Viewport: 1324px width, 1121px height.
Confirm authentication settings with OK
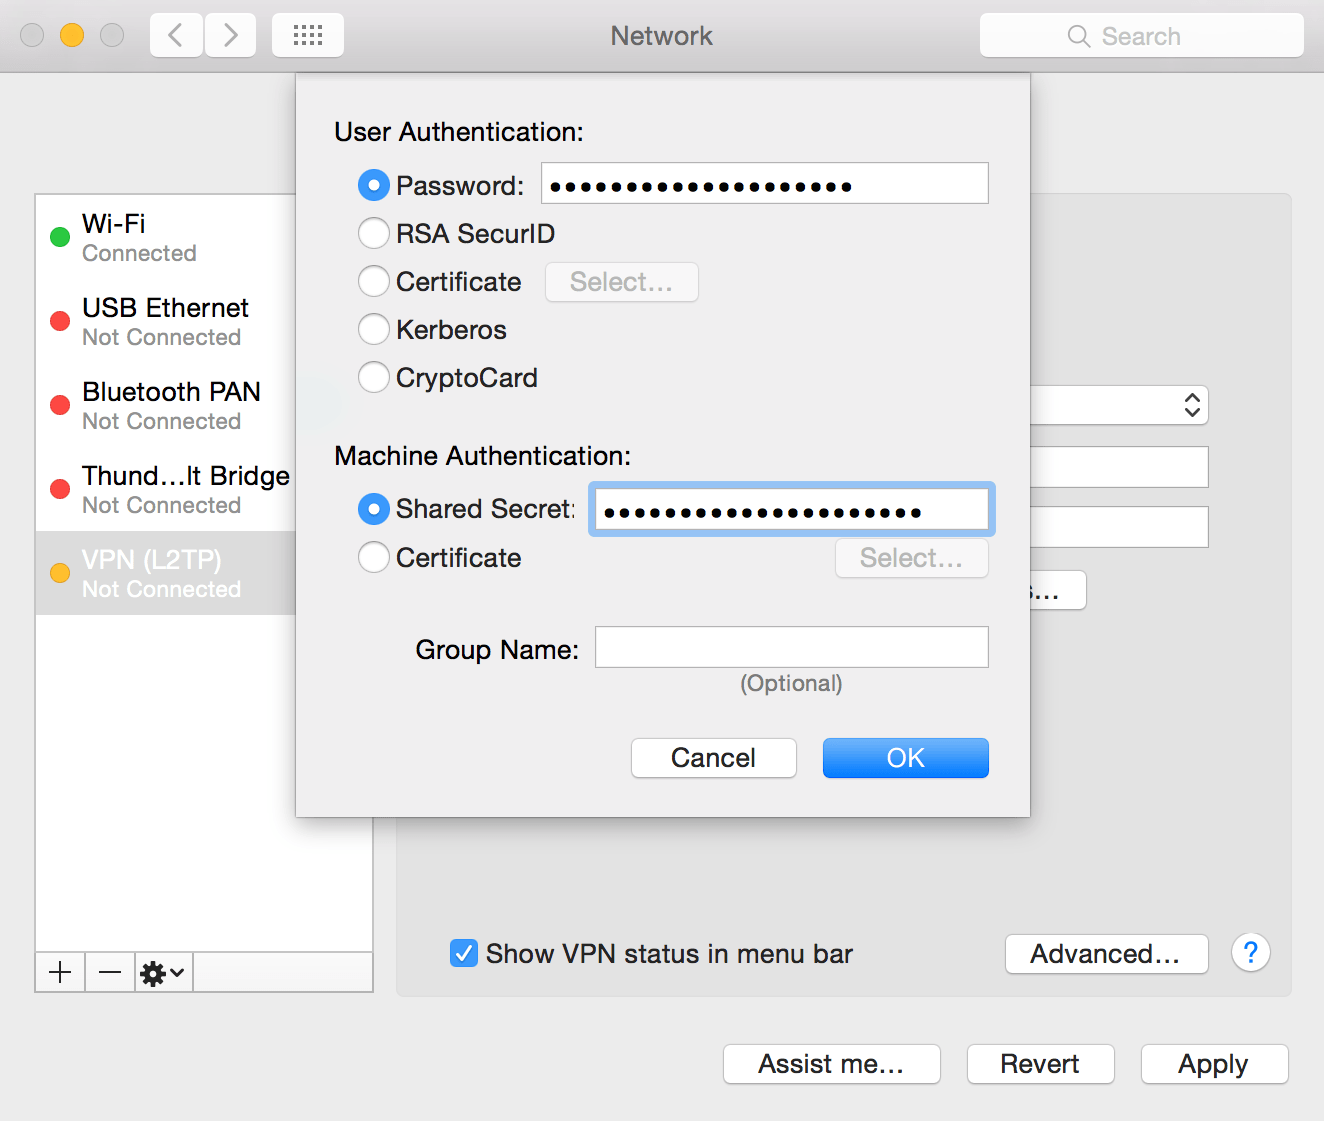[904, 757]
